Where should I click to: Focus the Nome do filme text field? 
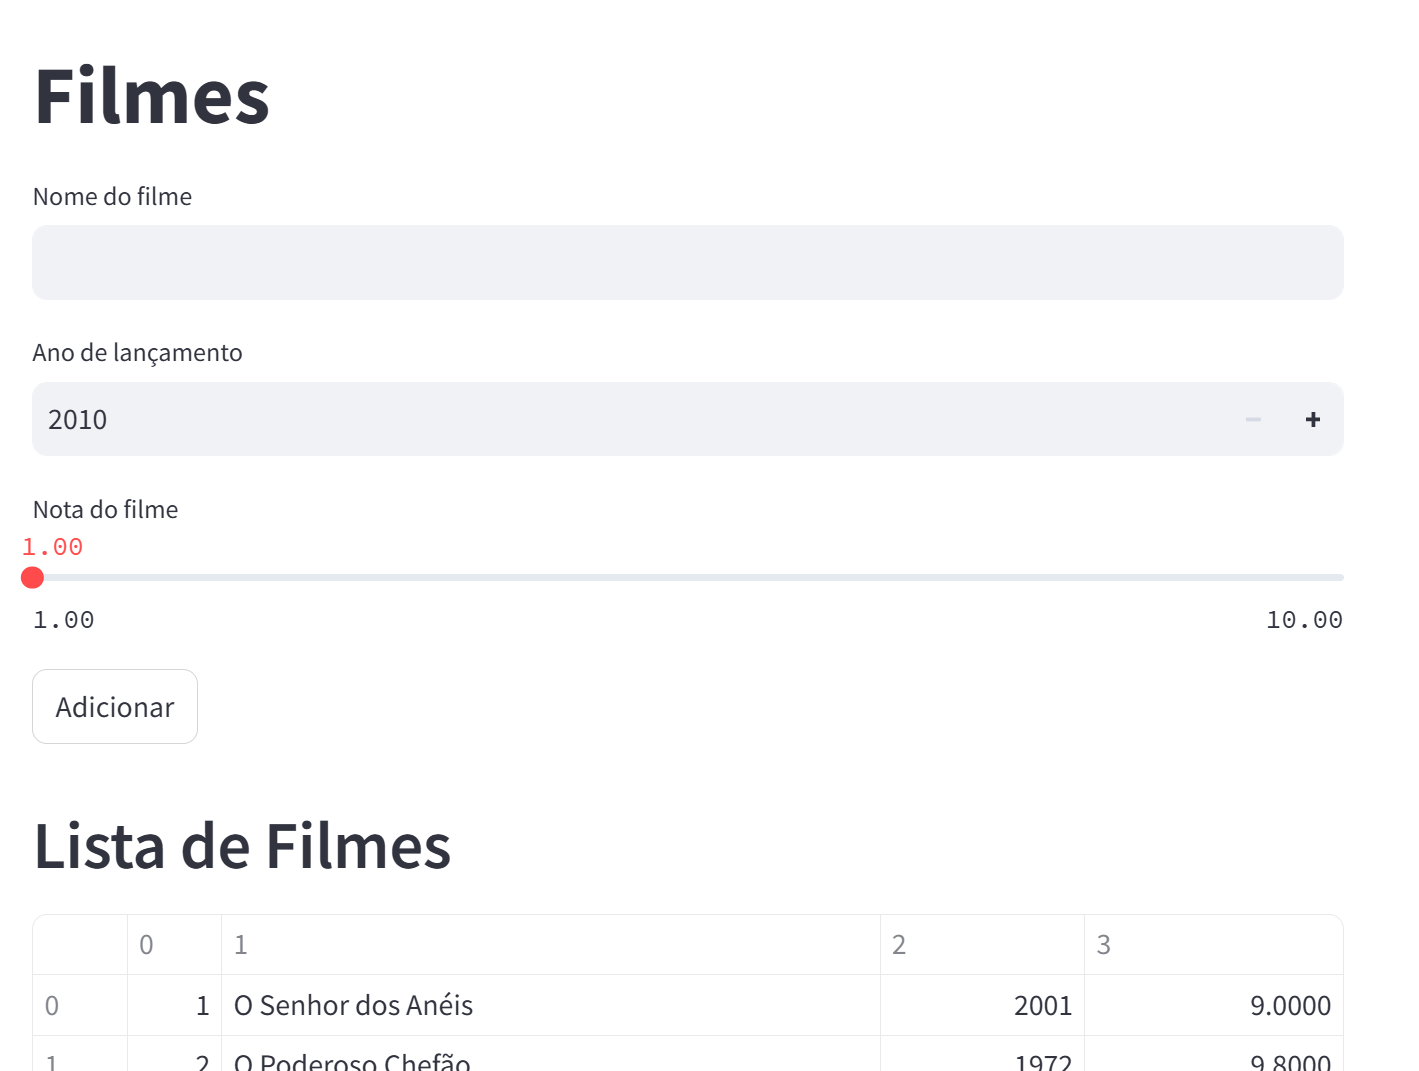pyautogui.click(x=687, y=263)
